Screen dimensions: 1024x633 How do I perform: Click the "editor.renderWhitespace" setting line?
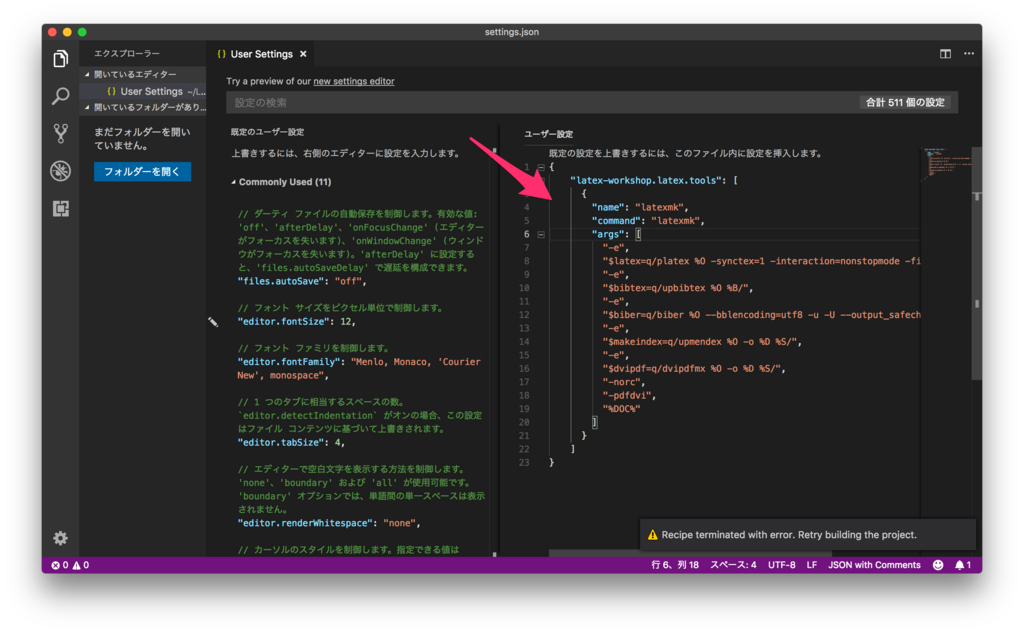(328, 523)
